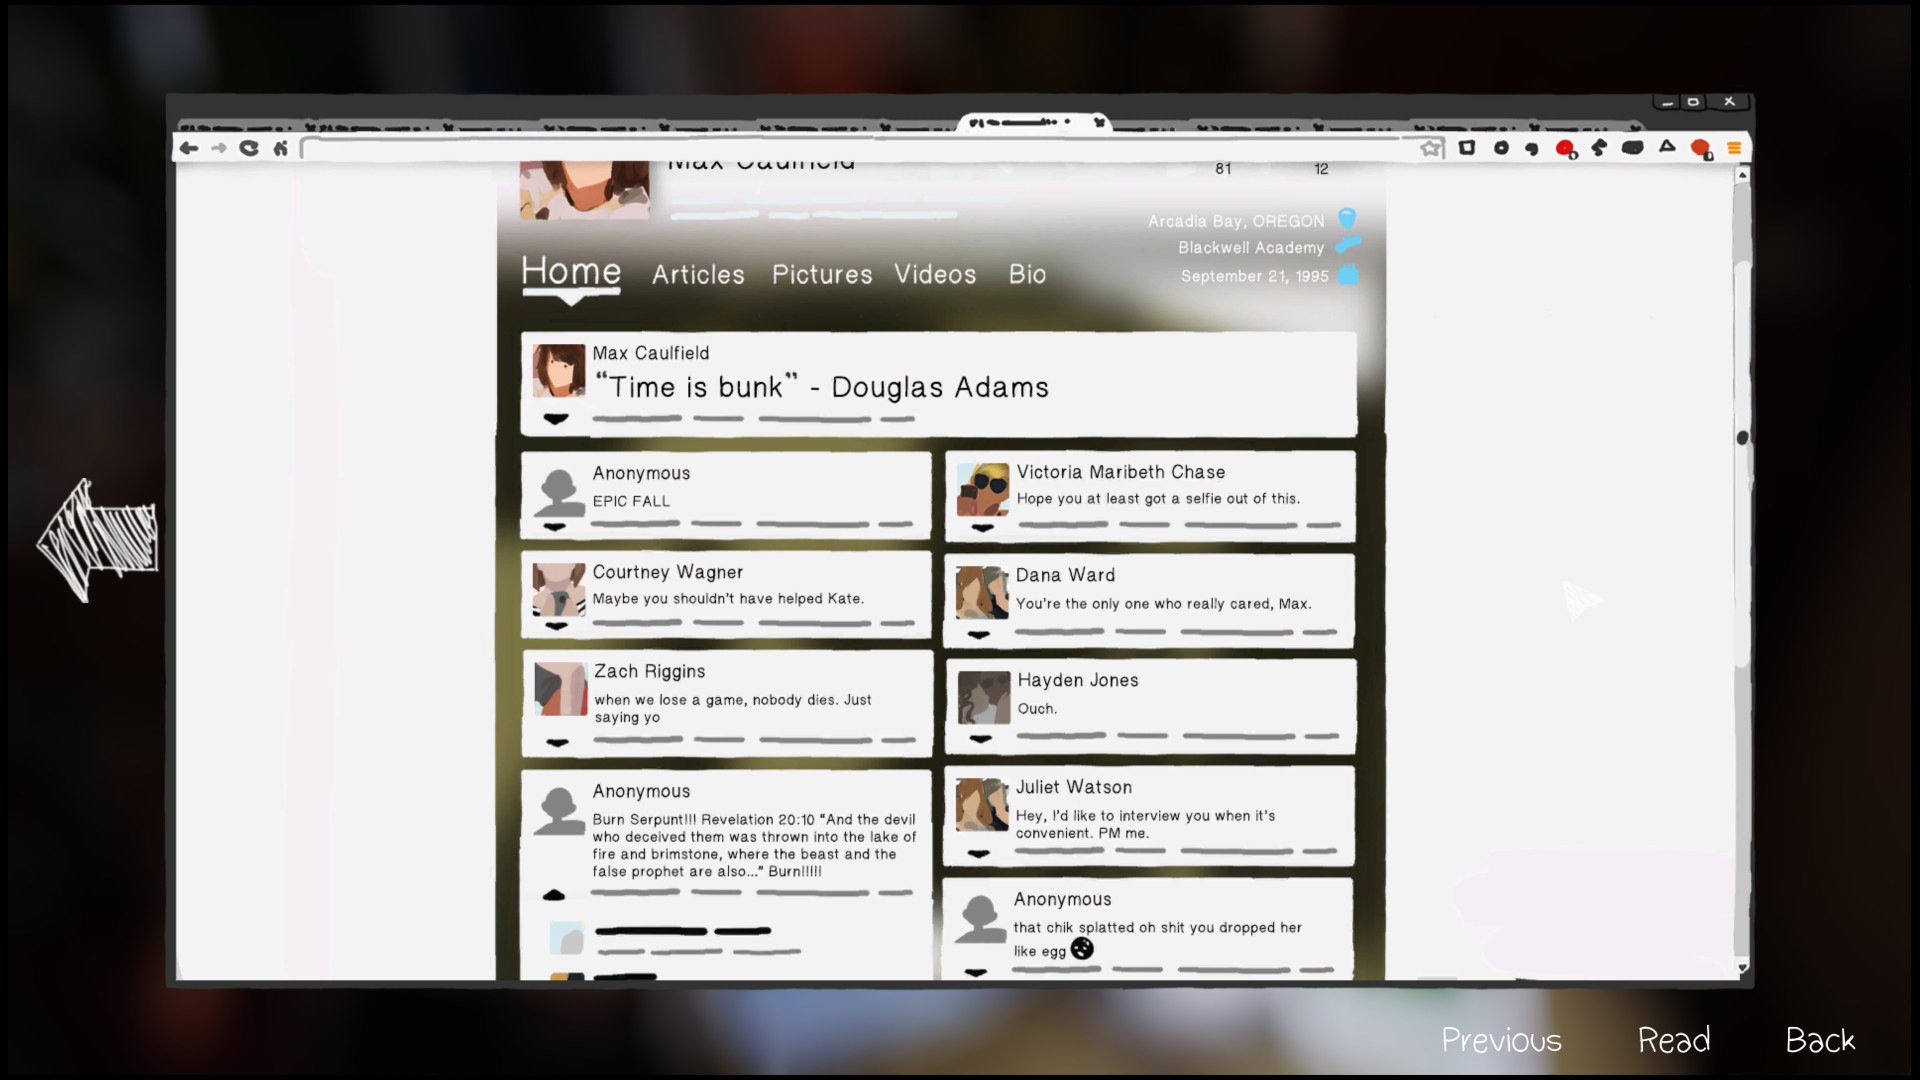Click "Maybe you shouldn't have helped Kate." text
This screenshot has width=1920, height=1080.
point(728,599)
